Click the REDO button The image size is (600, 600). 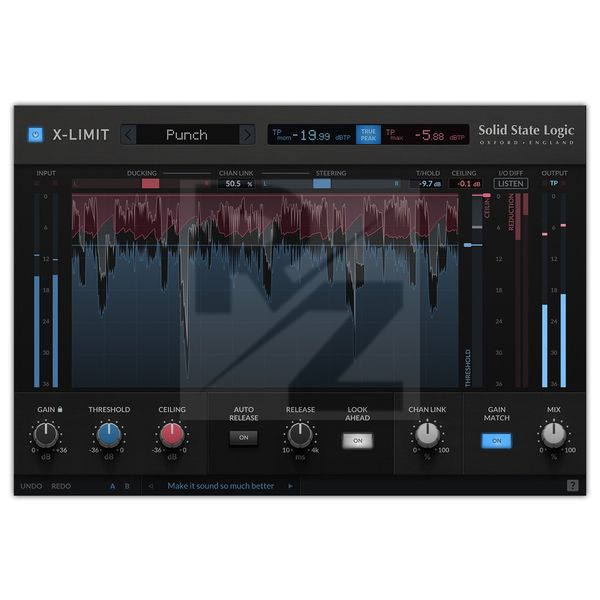point(61,486)
